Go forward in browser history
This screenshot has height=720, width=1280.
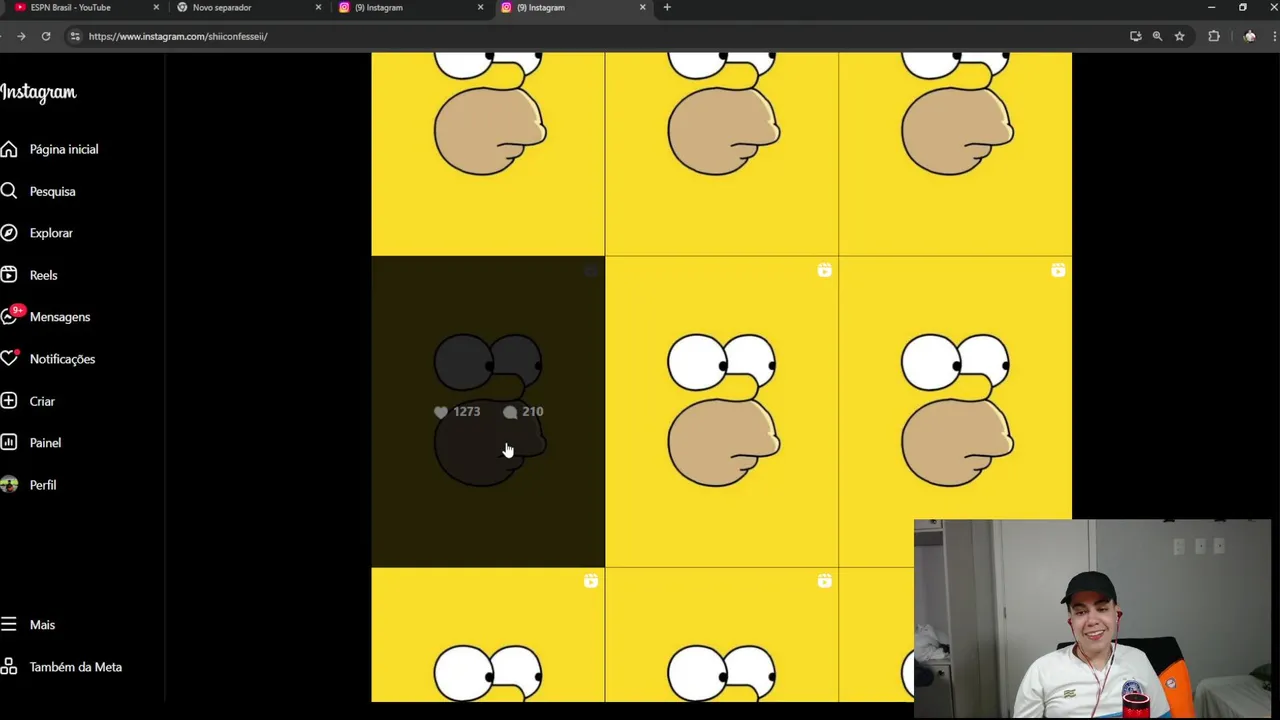click(21, 36)
